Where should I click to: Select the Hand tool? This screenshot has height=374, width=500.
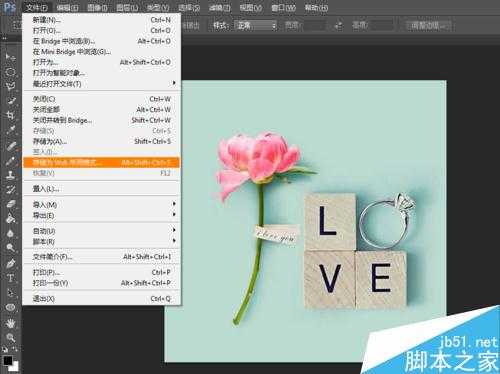tap(10, 323)
